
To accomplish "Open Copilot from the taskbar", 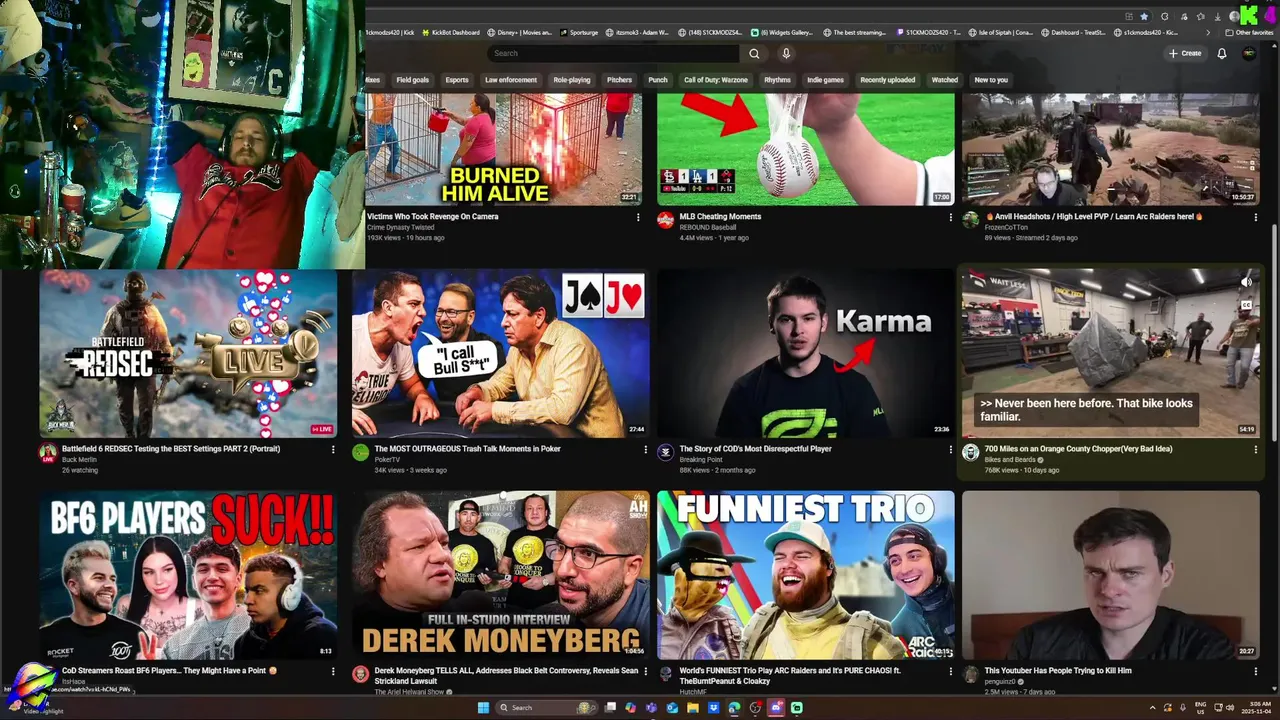I will click(630, 708).
